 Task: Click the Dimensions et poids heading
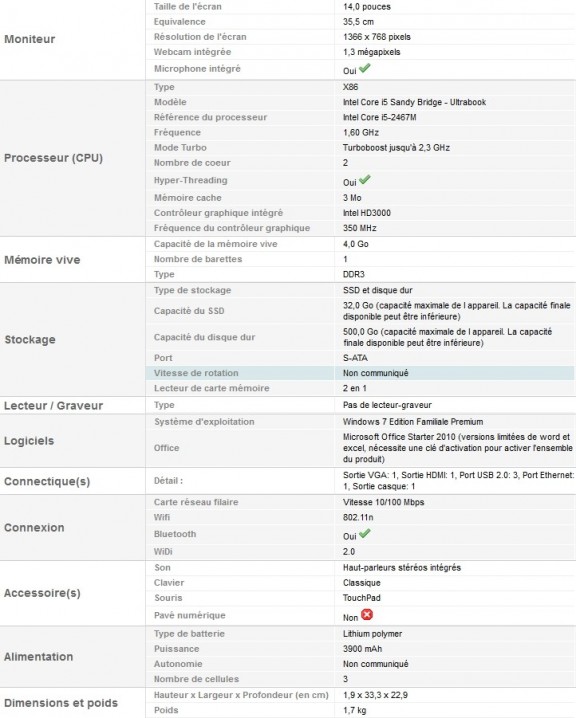click(x=61, y=703)
